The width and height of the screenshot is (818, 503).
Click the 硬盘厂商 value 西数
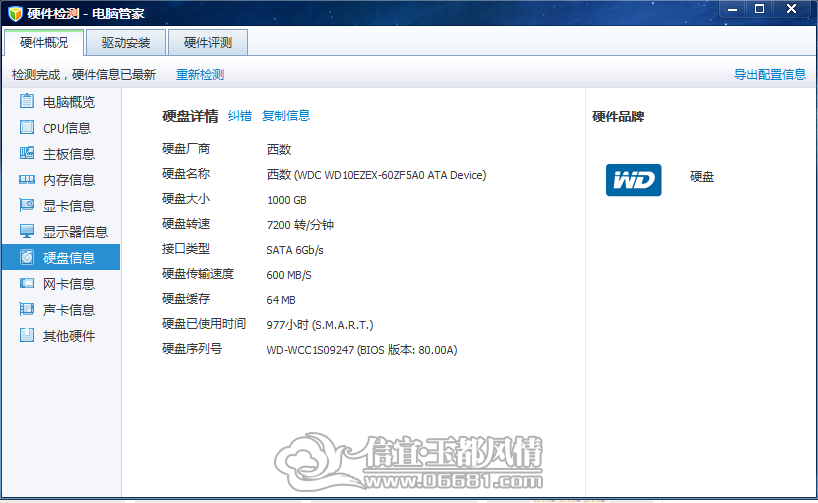tap(279, 150)
